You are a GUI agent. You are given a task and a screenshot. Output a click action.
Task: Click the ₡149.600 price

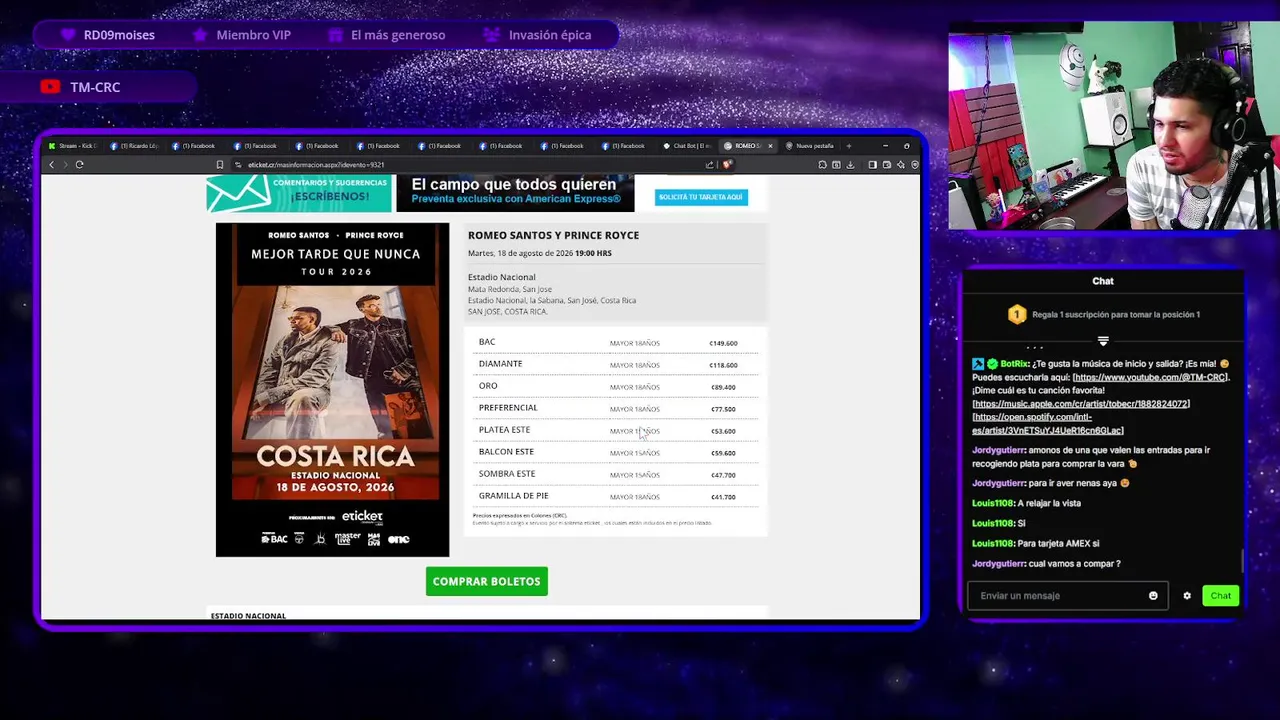[723, 343]
